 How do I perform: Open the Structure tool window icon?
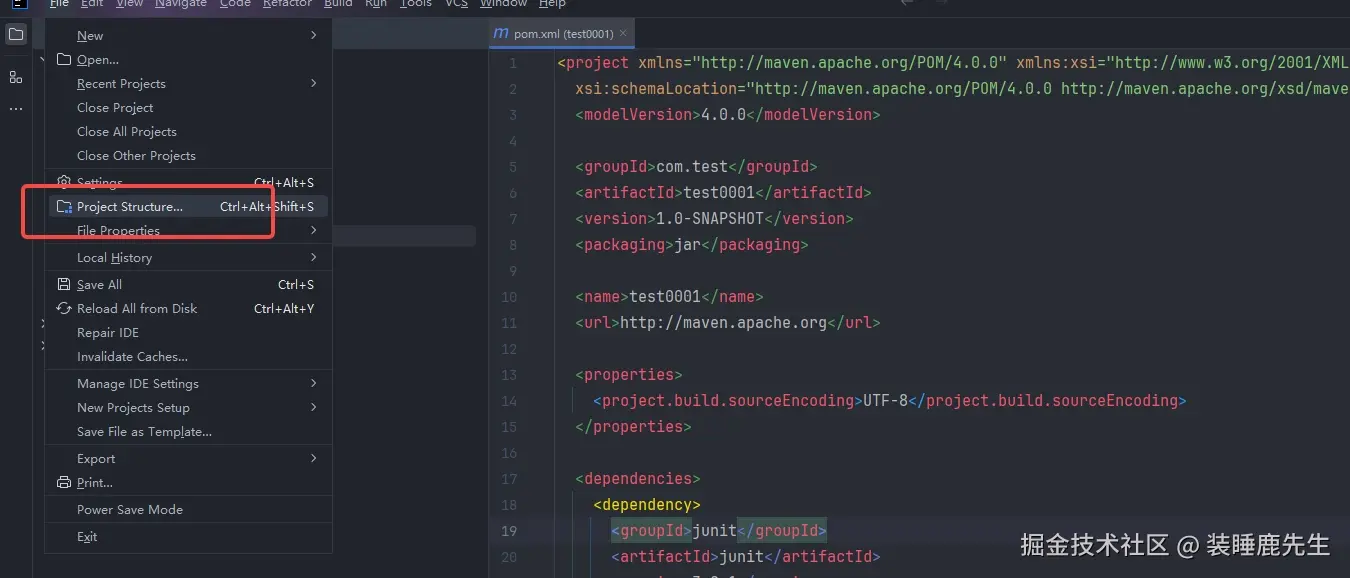[16, 77]
